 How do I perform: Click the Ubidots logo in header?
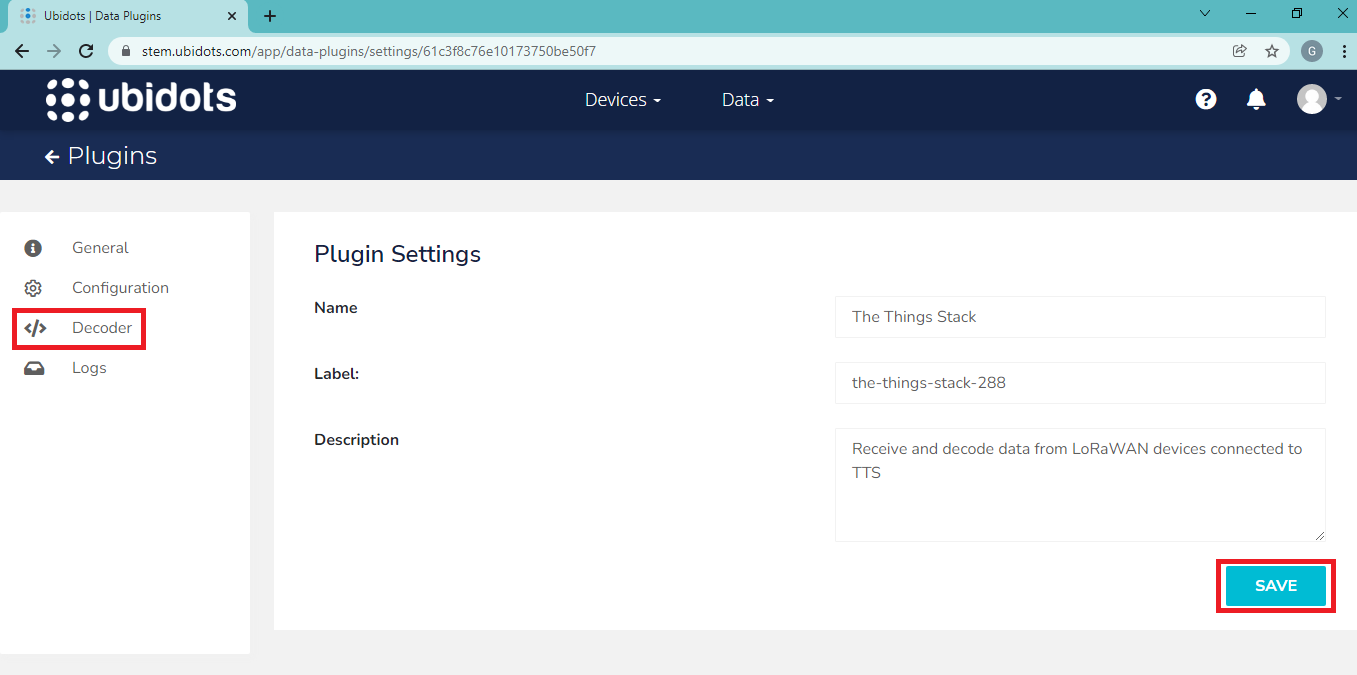point(141,99)
